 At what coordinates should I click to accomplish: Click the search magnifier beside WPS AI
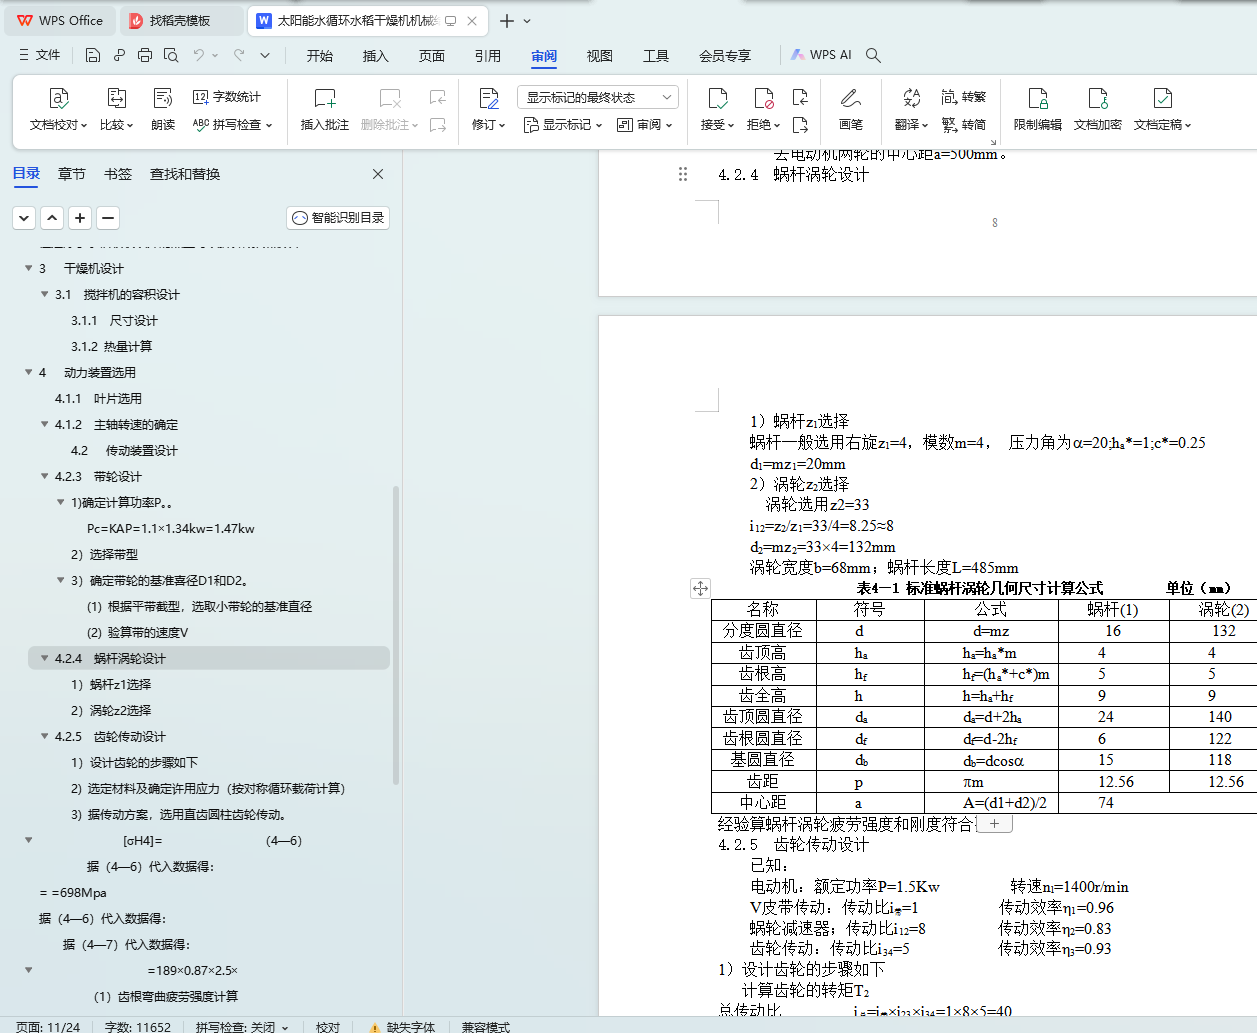(873, 55)
